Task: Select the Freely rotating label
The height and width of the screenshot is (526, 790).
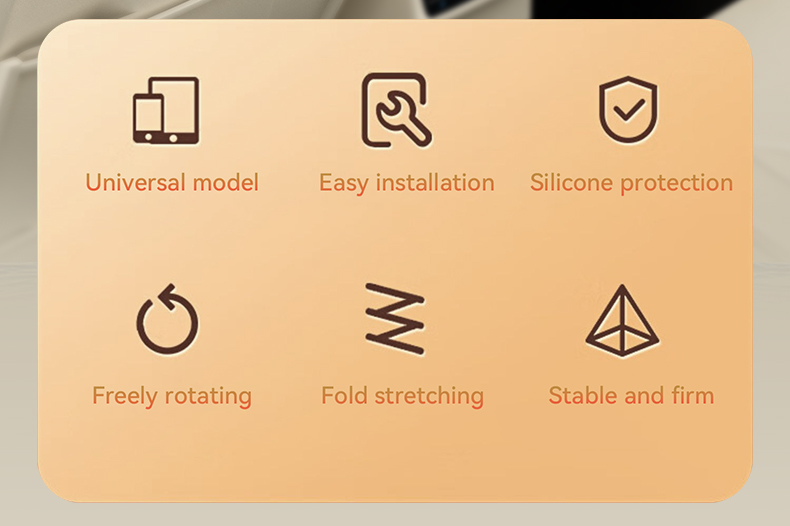Action: (172, 397)
